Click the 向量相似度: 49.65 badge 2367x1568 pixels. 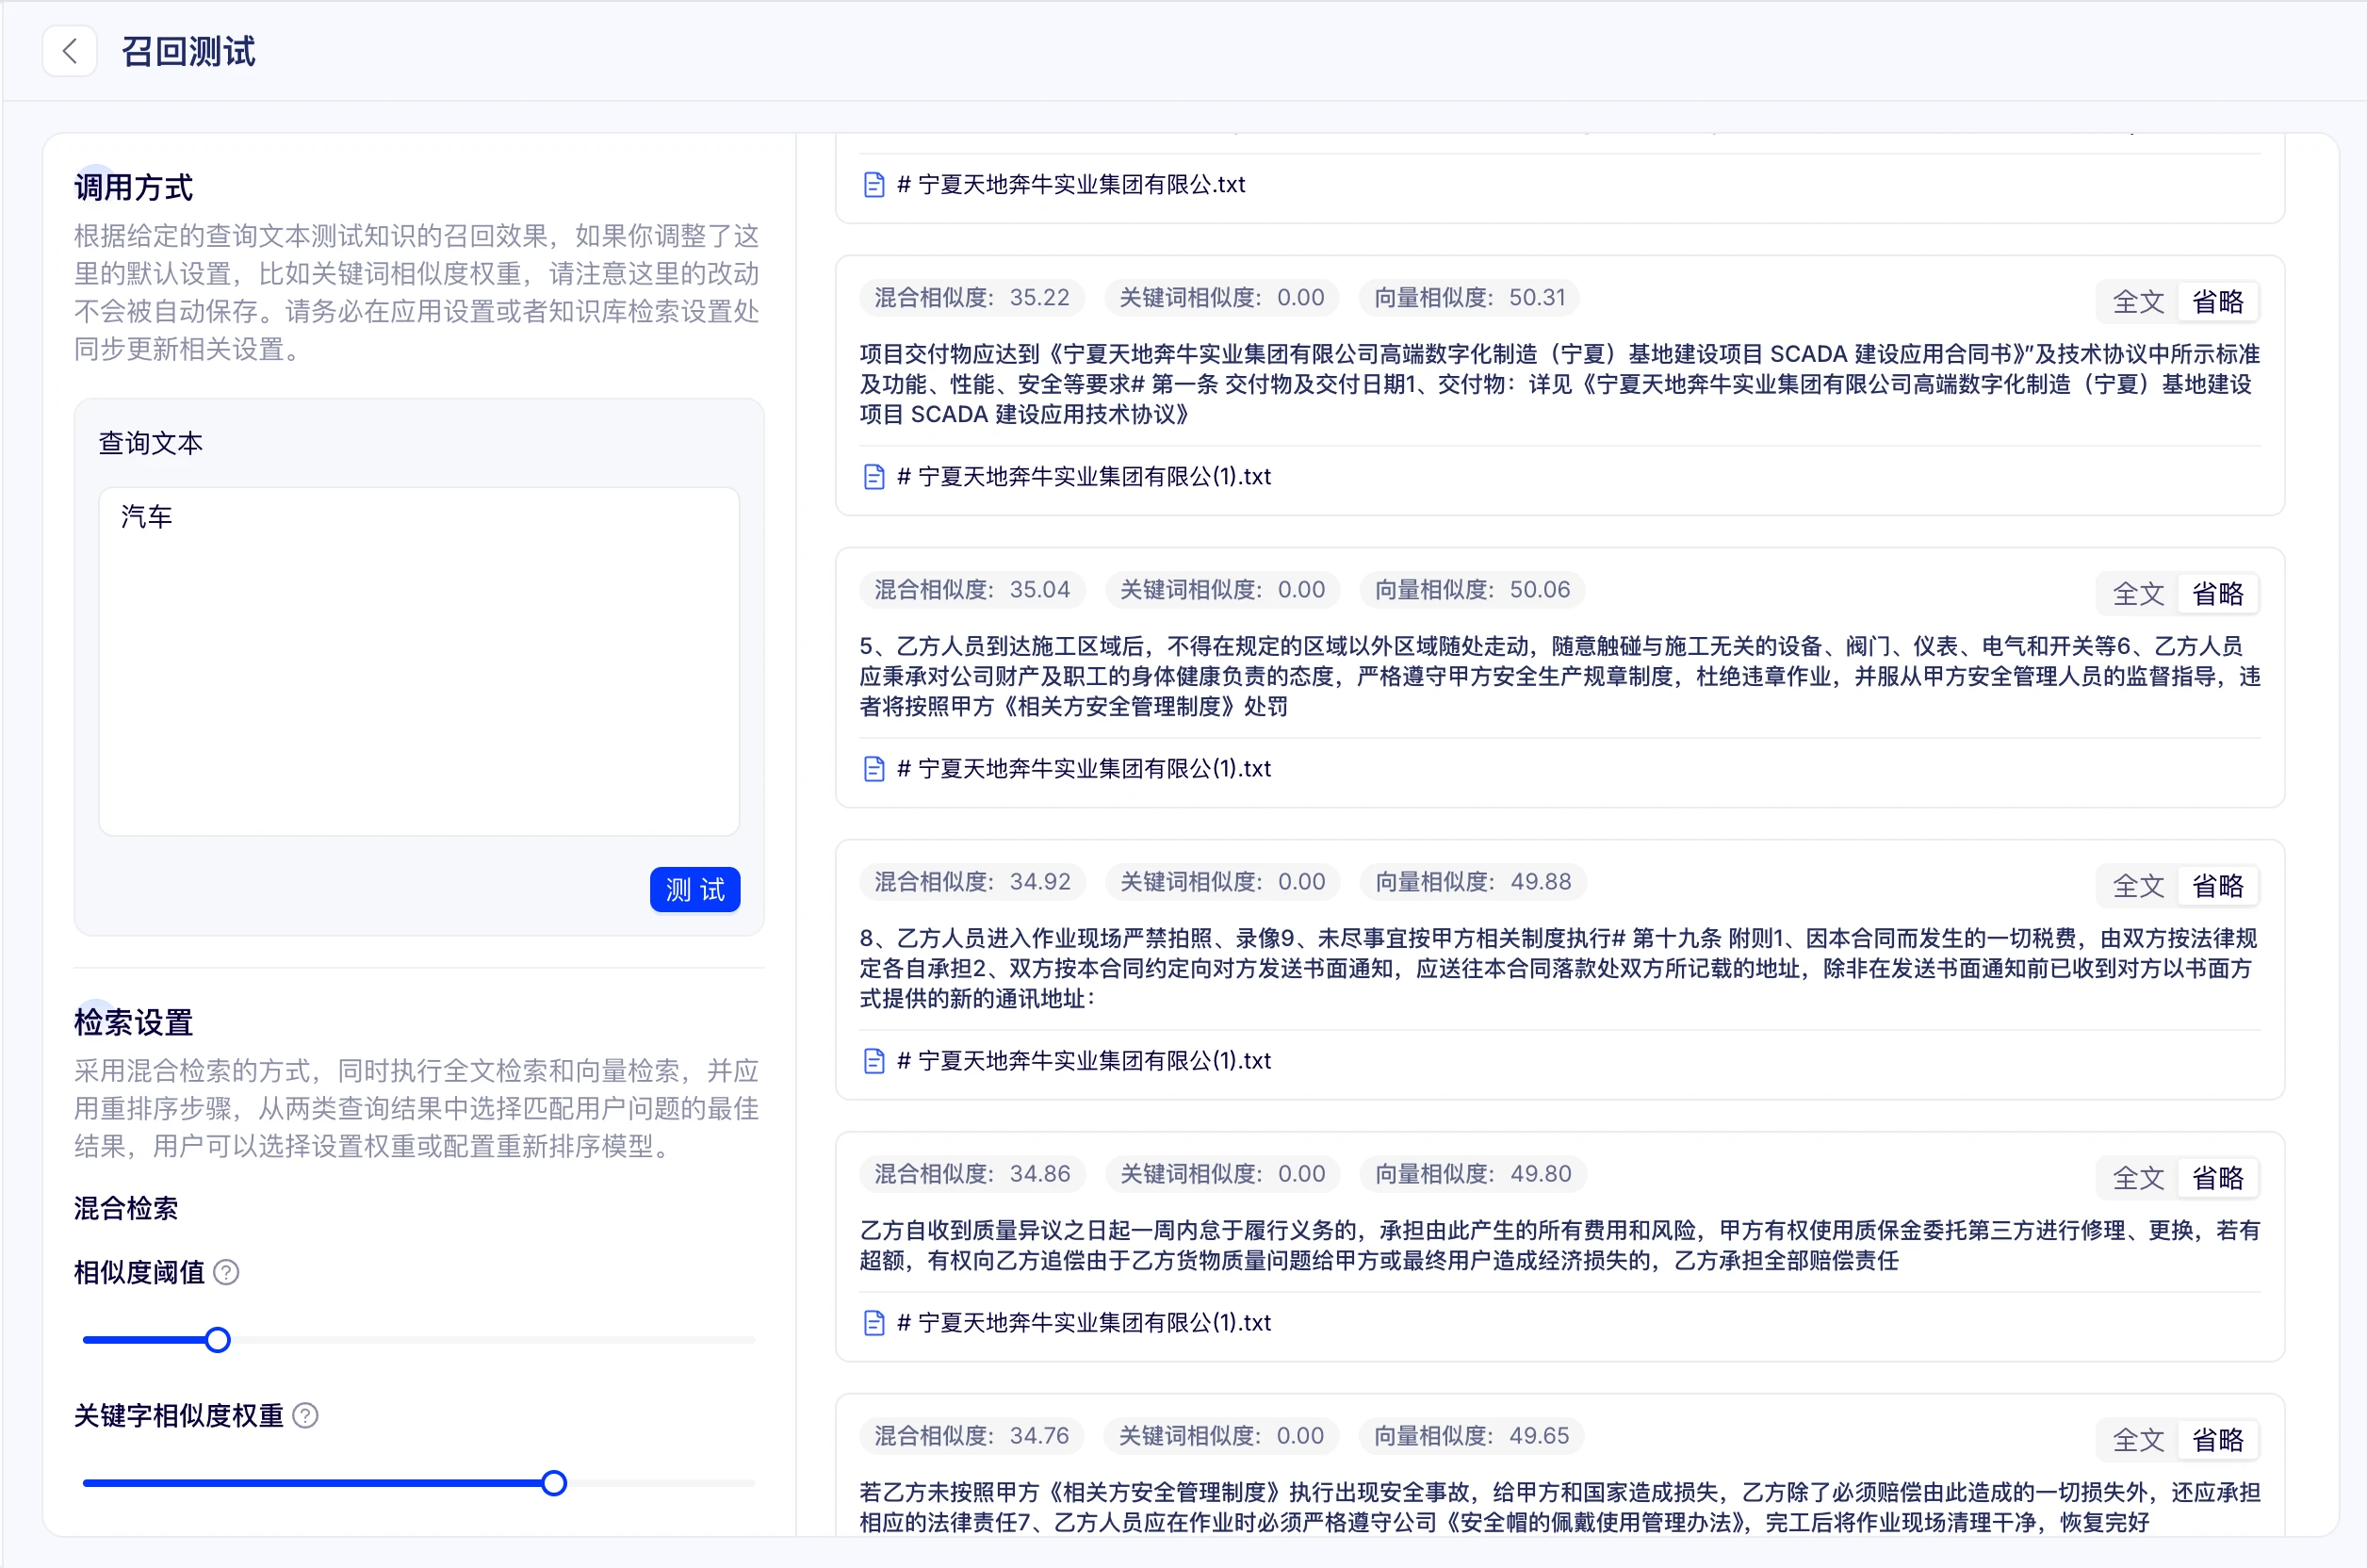tap(1472, 1436)
